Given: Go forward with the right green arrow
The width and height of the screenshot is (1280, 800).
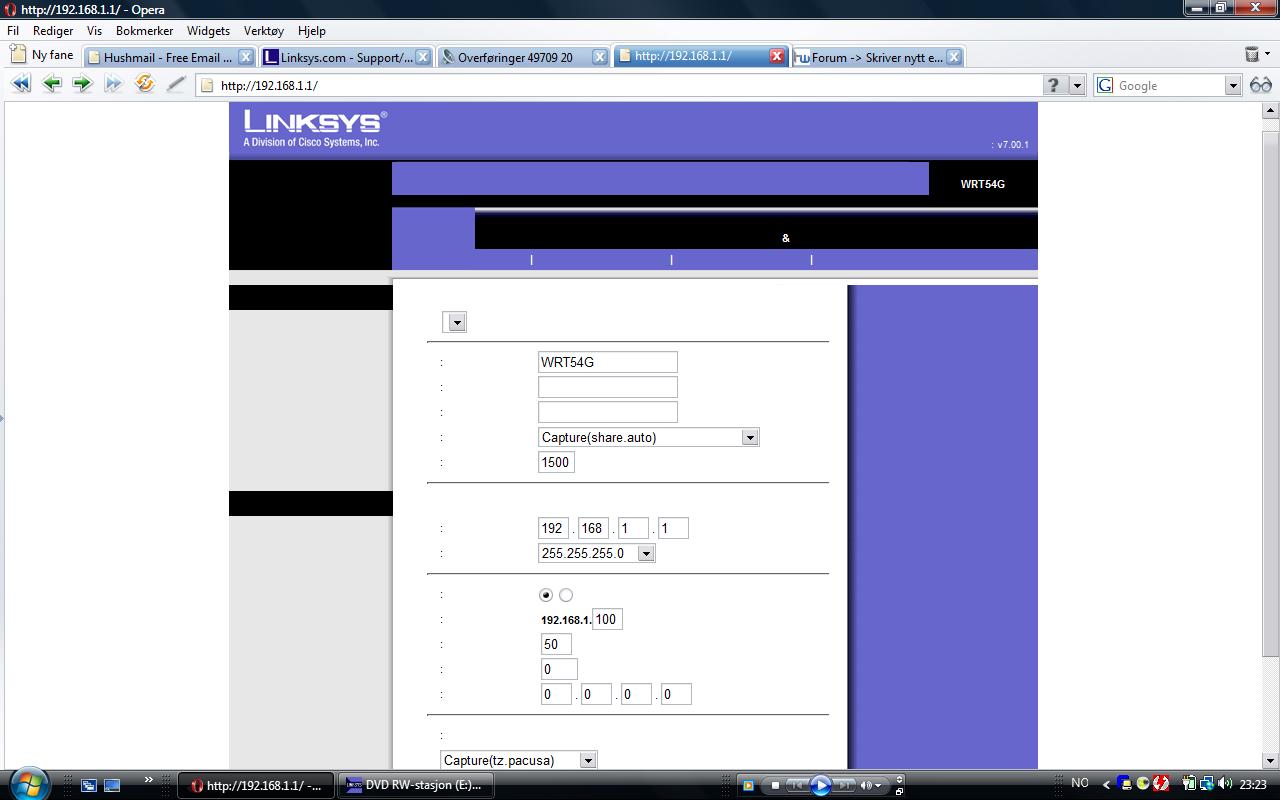Looking at the screenshot, I should pyautogui.click(x=83, y=84).
